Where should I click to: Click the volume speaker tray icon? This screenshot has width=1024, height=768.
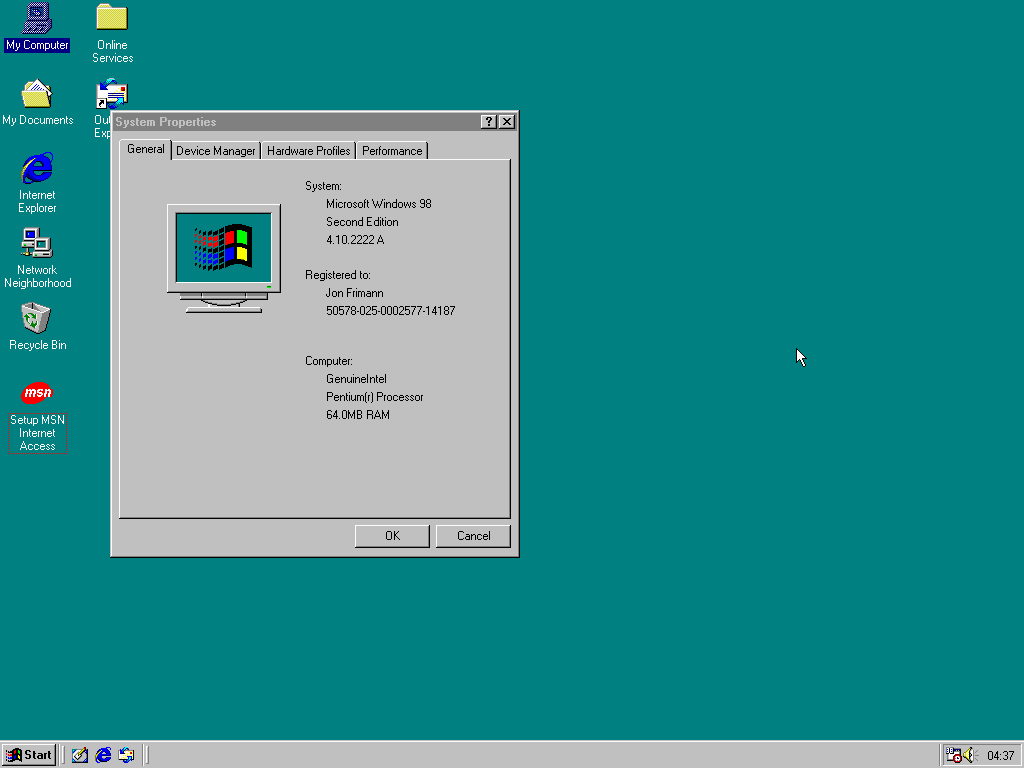tap(968, 755)
